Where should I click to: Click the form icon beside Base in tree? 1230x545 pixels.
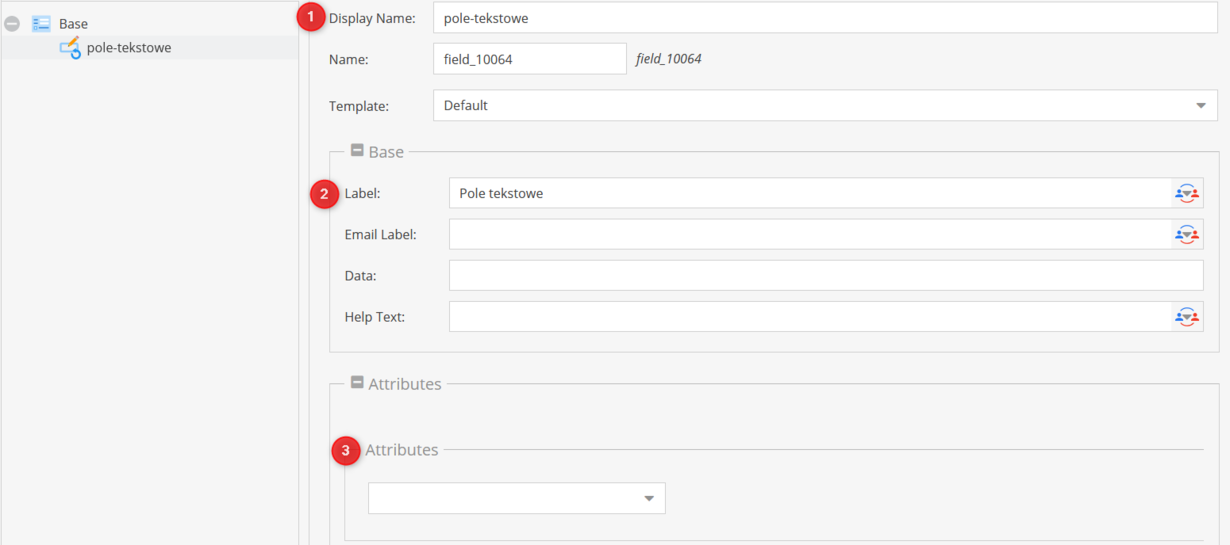(41, 23)
